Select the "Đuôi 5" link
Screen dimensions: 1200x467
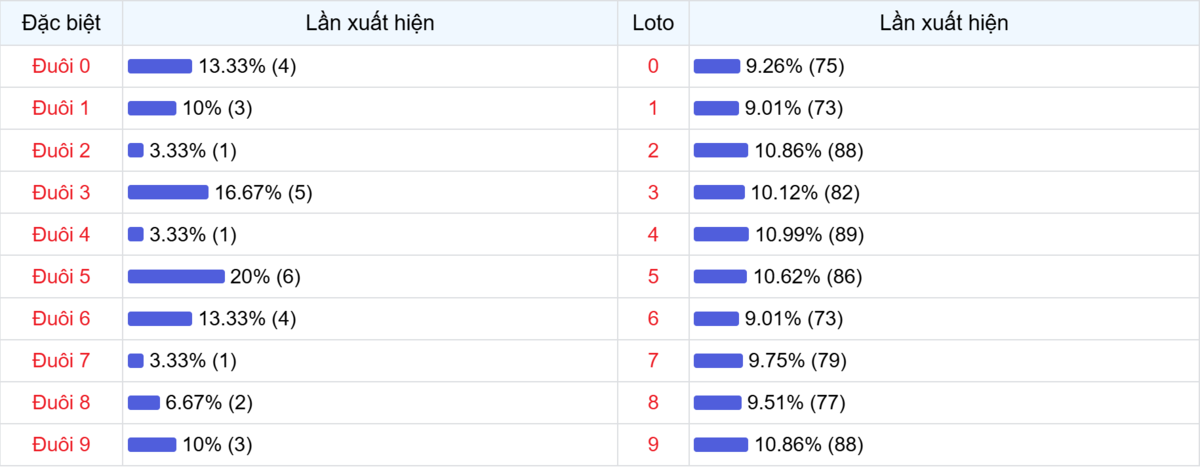tap(61, 277)
